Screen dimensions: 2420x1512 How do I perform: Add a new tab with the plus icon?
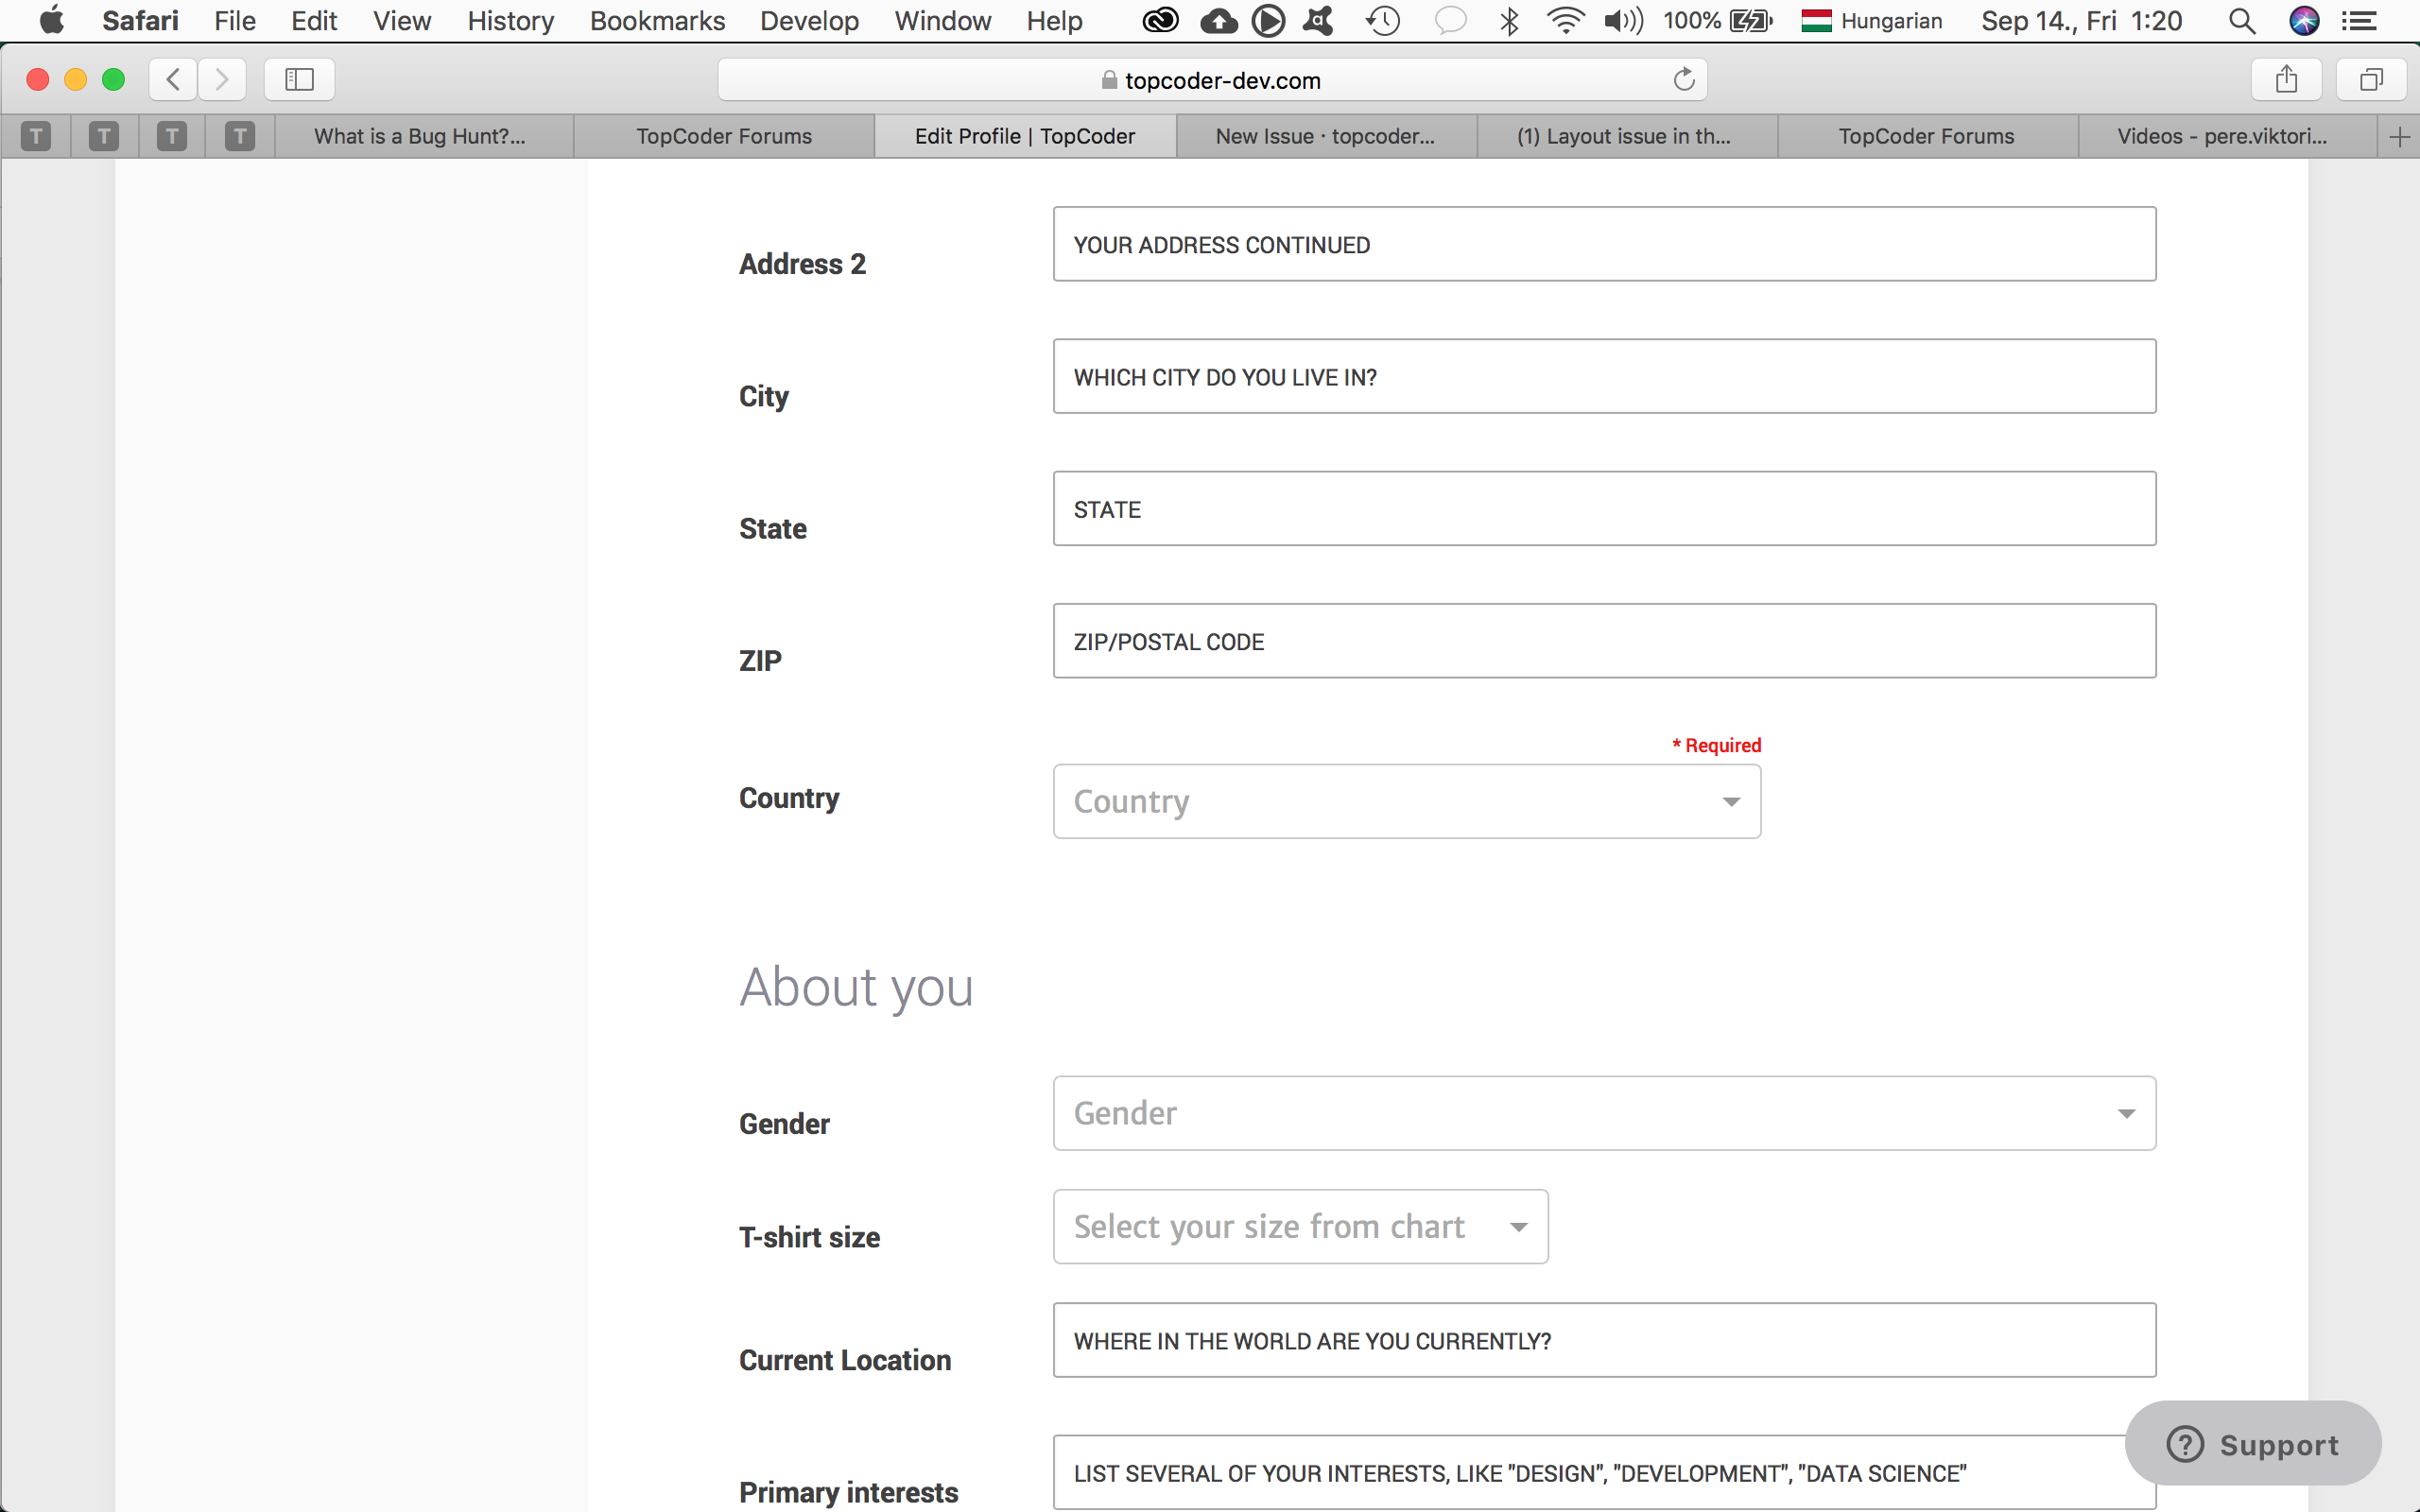[2399, 137]
